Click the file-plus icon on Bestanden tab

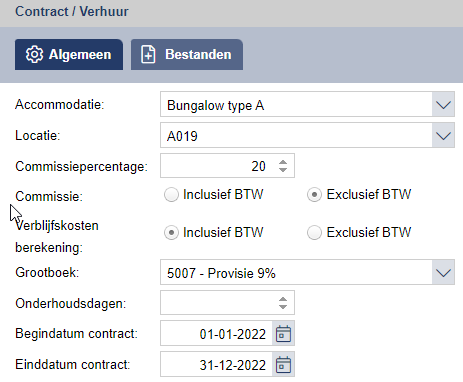(148, 54)
